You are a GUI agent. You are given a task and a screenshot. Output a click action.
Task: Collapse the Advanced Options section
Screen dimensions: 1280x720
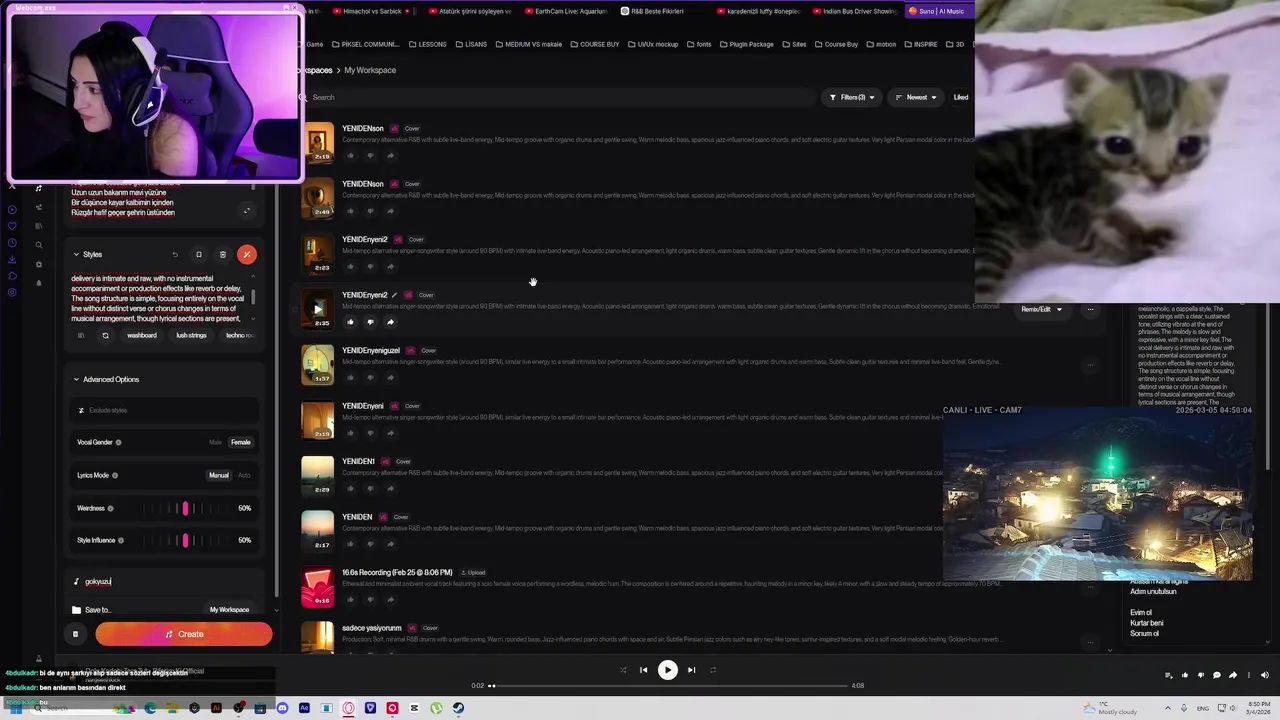click(x=76, y=379)
